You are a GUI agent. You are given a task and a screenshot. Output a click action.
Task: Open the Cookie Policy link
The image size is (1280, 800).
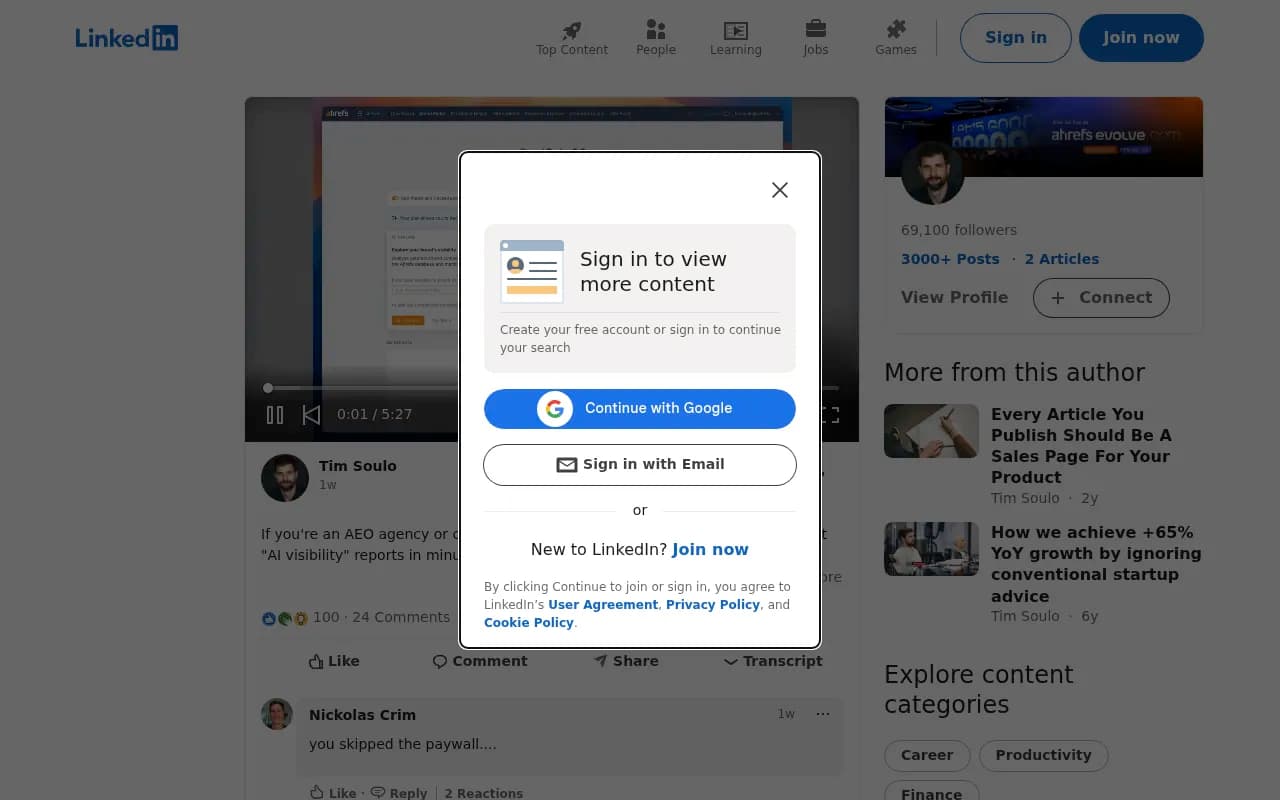(x=529, y=623)
